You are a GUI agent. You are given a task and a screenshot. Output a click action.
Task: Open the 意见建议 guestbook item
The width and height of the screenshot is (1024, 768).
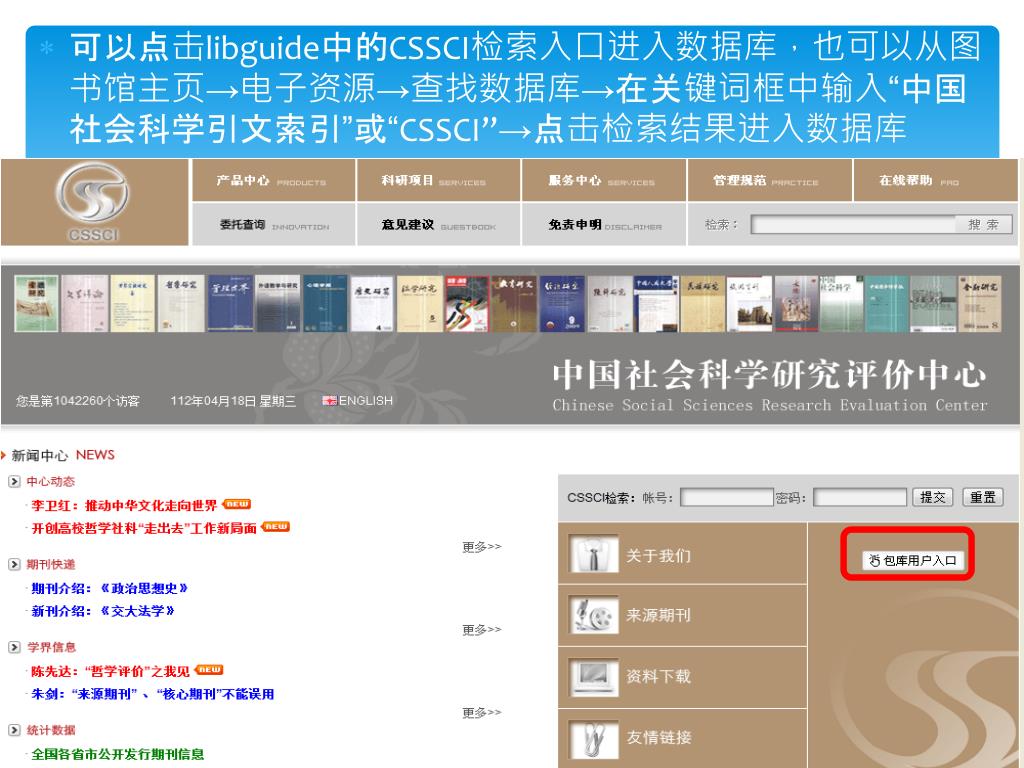point(438,225)
